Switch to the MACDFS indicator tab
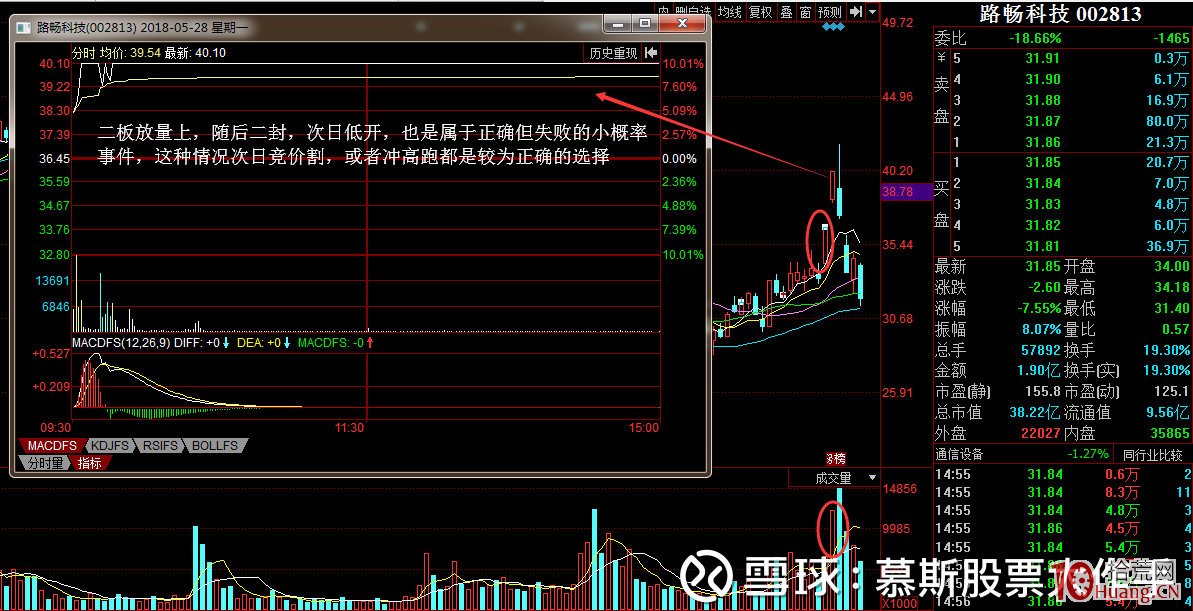 click(x=53, y=445)
